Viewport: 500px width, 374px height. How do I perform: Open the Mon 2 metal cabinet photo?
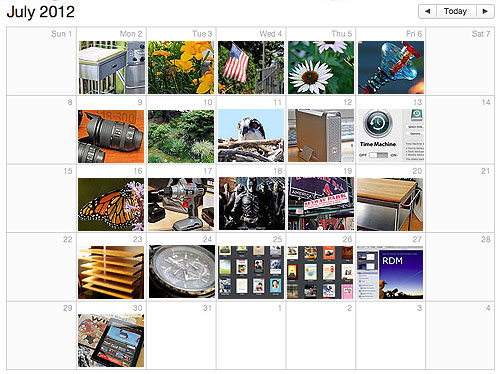point(112,67)
